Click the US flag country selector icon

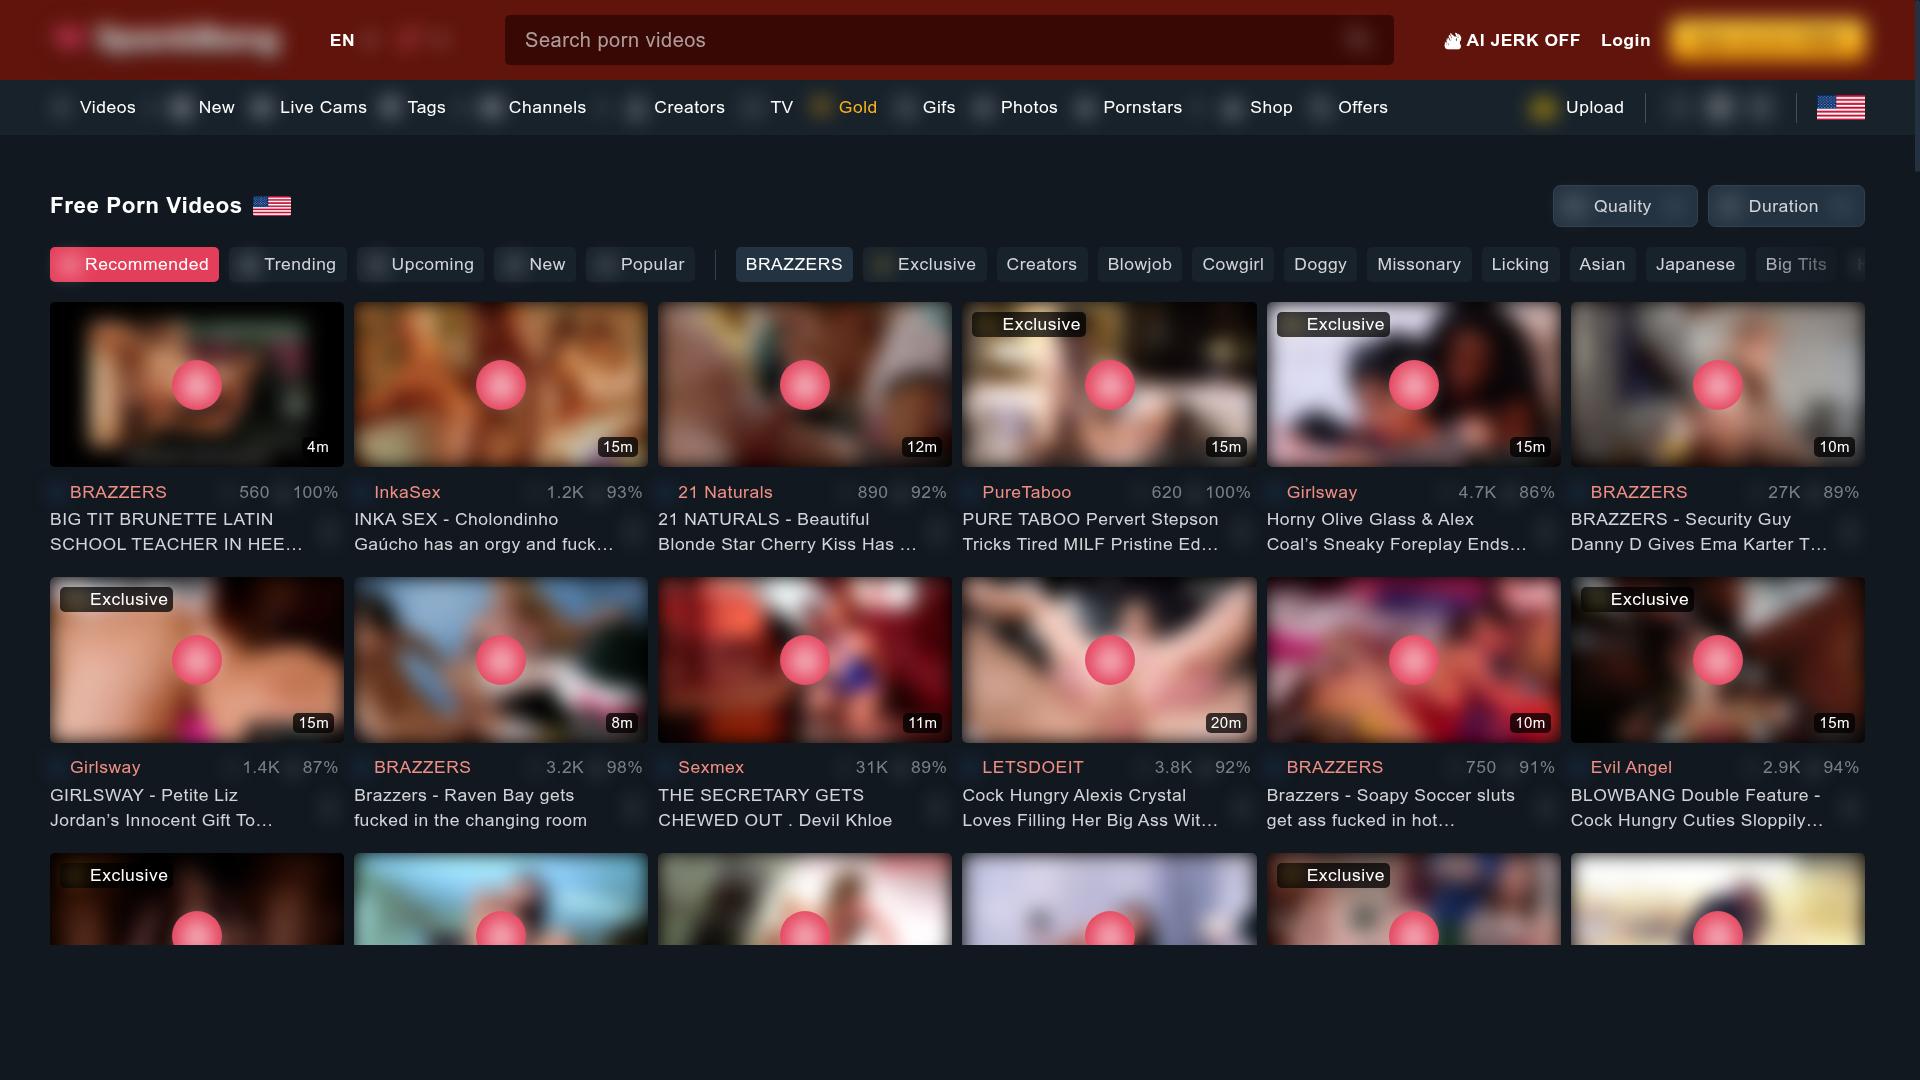1840,107
